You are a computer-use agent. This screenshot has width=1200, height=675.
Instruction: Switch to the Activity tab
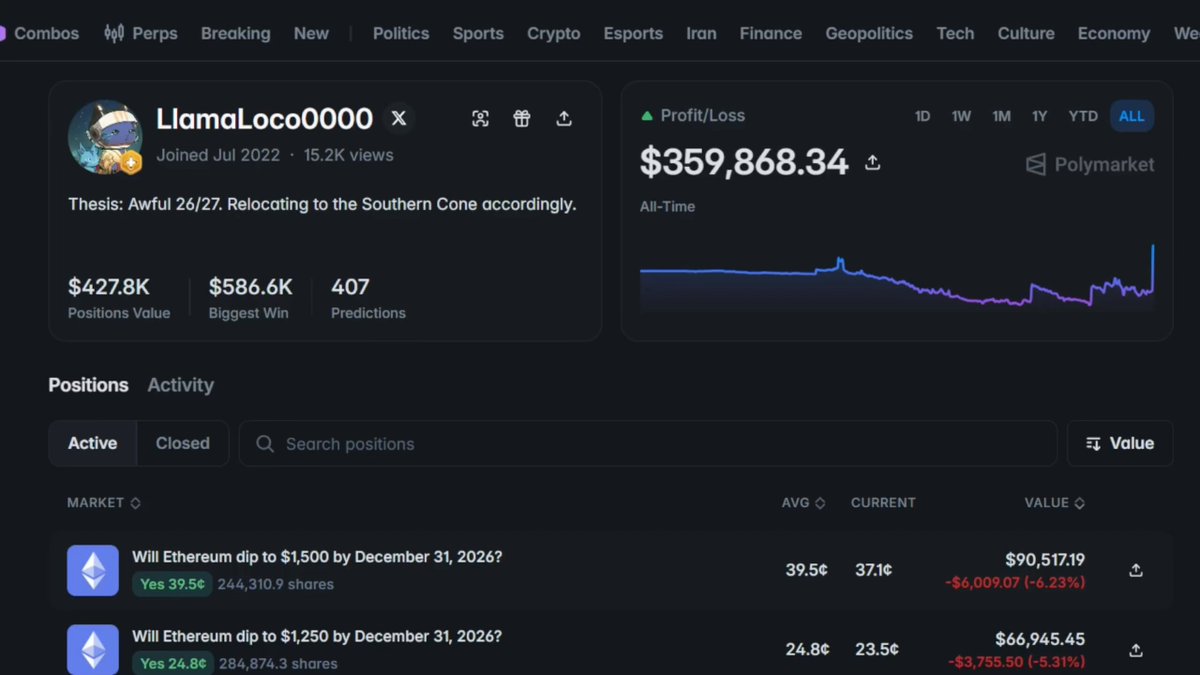pyautogui.click(x=181, y=385)
